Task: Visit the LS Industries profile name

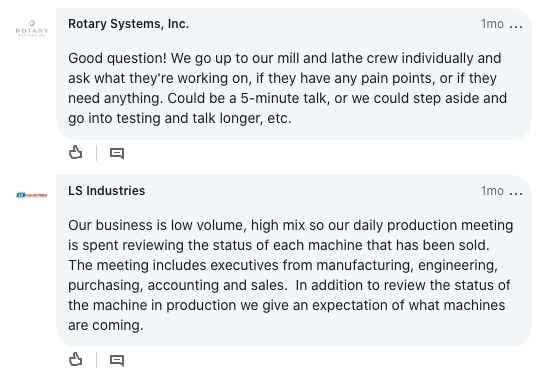Action: click(106, 191)
